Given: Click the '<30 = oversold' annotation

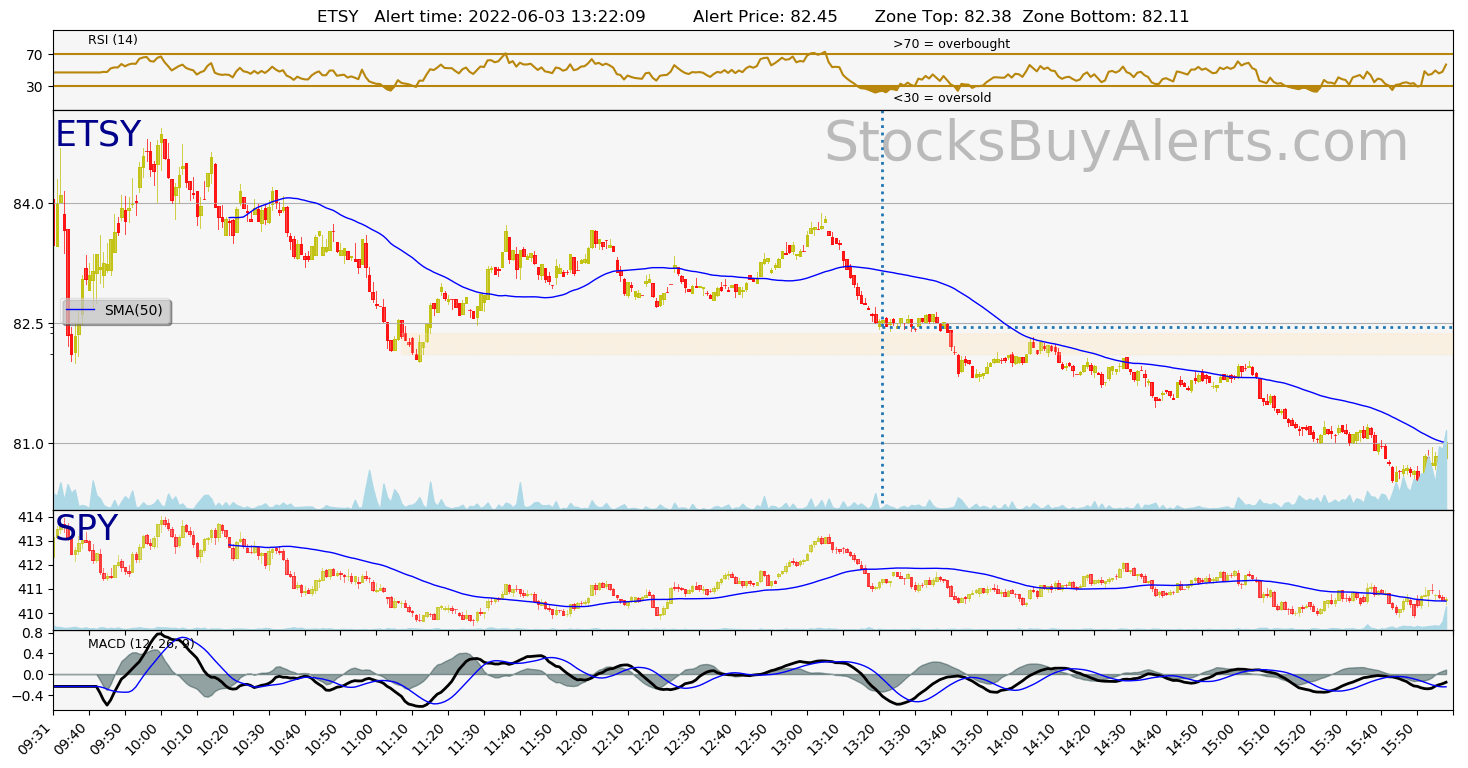Looking at the screenshot, I should pyautogui.click(x=942, y=98).
